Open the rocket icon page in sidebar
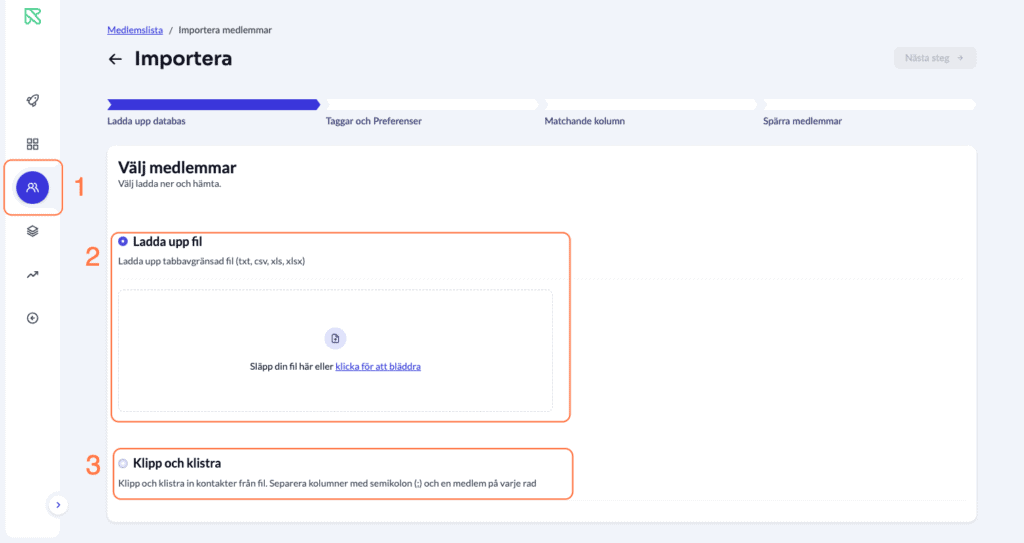 33,101
